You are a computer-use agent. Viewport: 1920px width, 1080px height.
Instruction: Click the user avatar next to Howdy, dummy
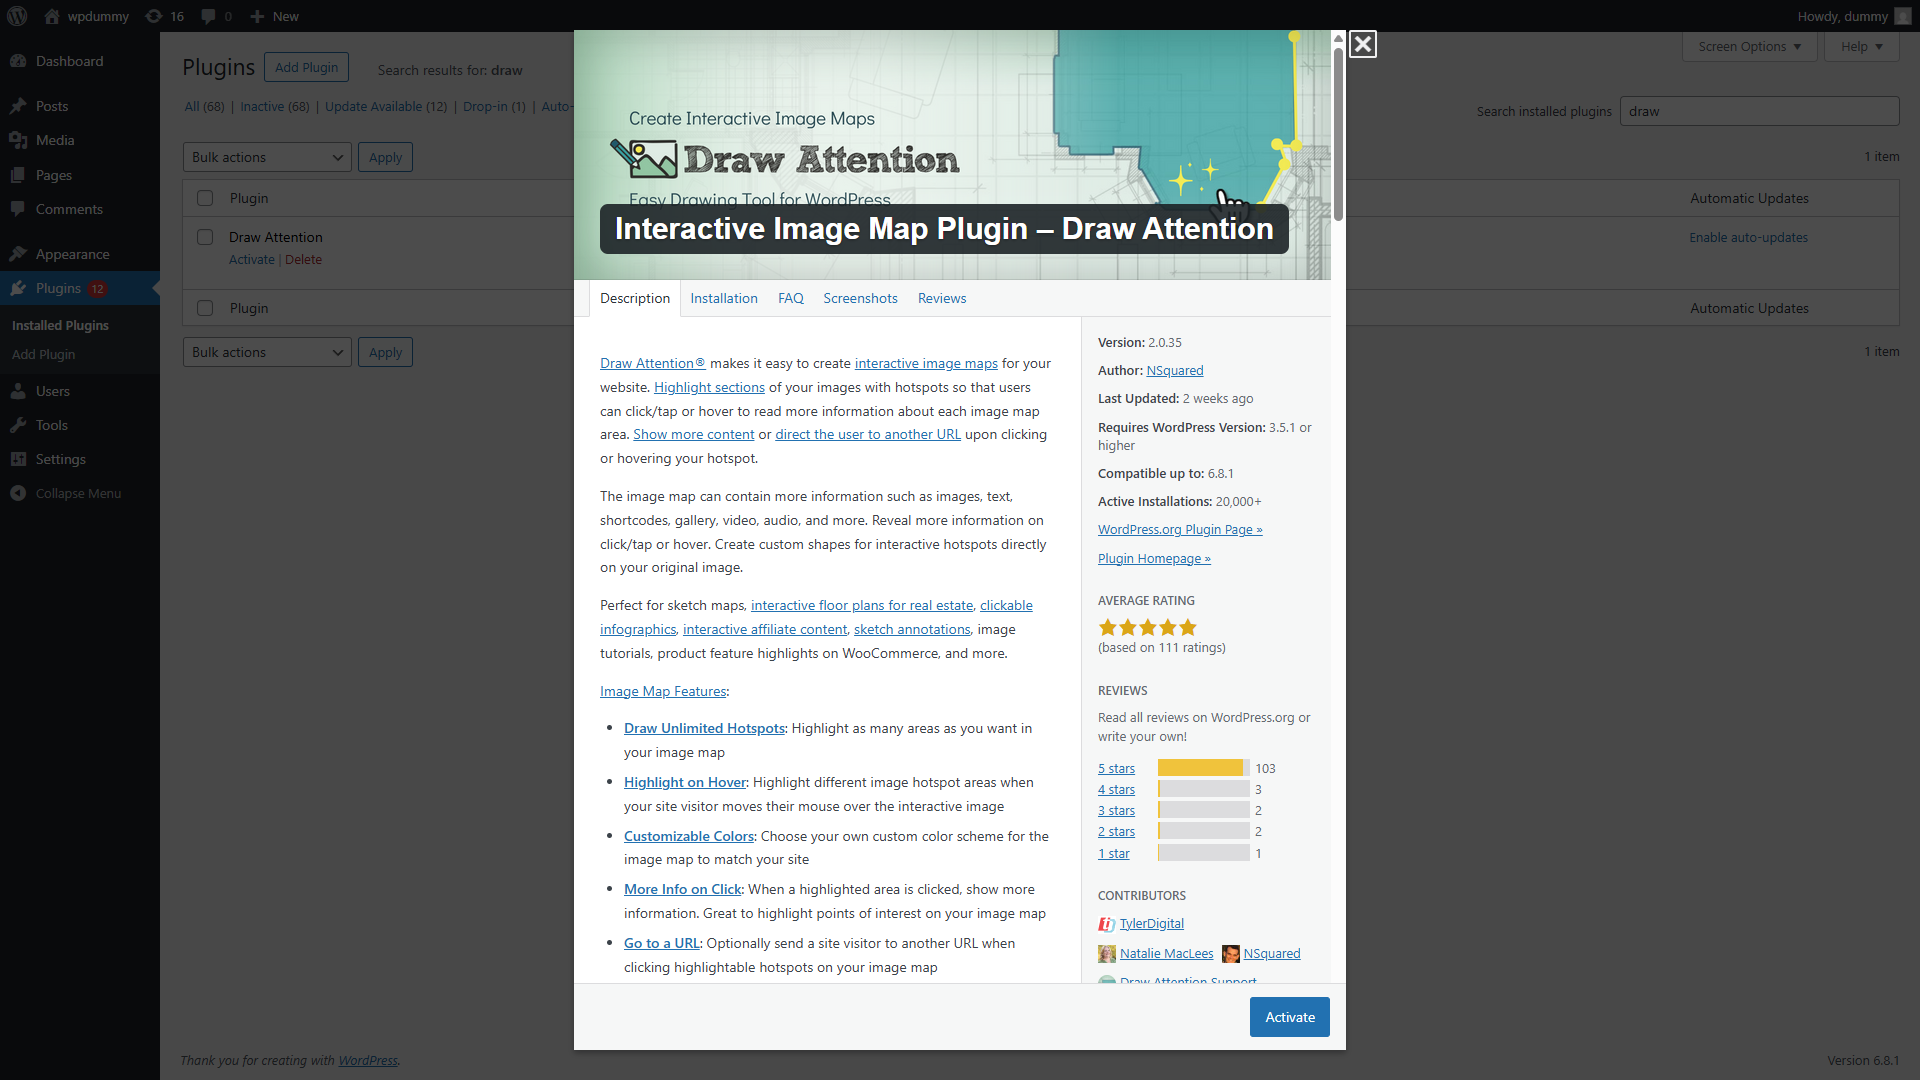[1902, 16]
